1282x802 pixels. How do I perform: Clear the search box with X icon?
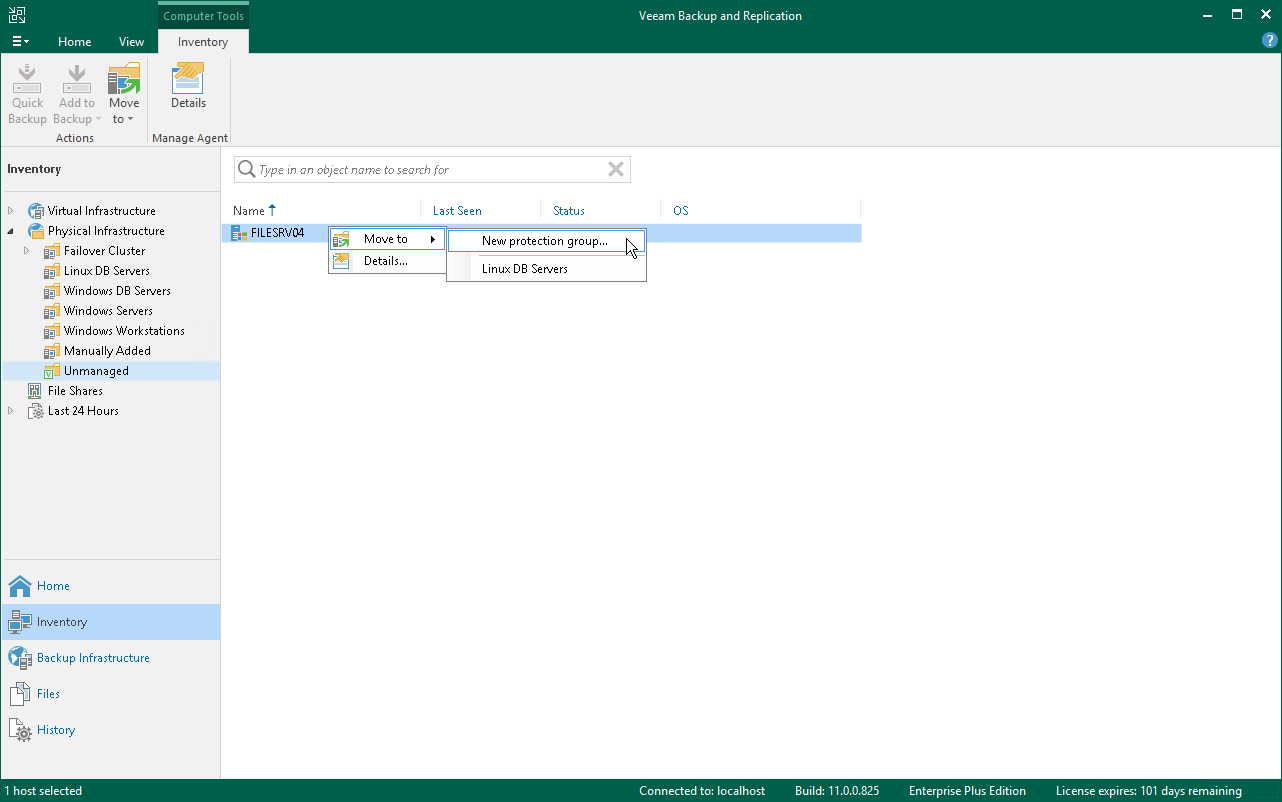(x=616, y=170)
